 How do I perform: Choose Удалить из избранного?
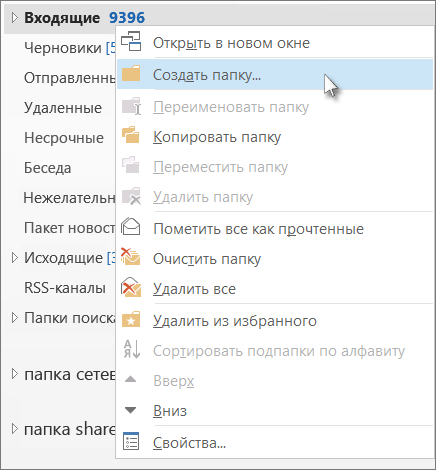[275, 321]
